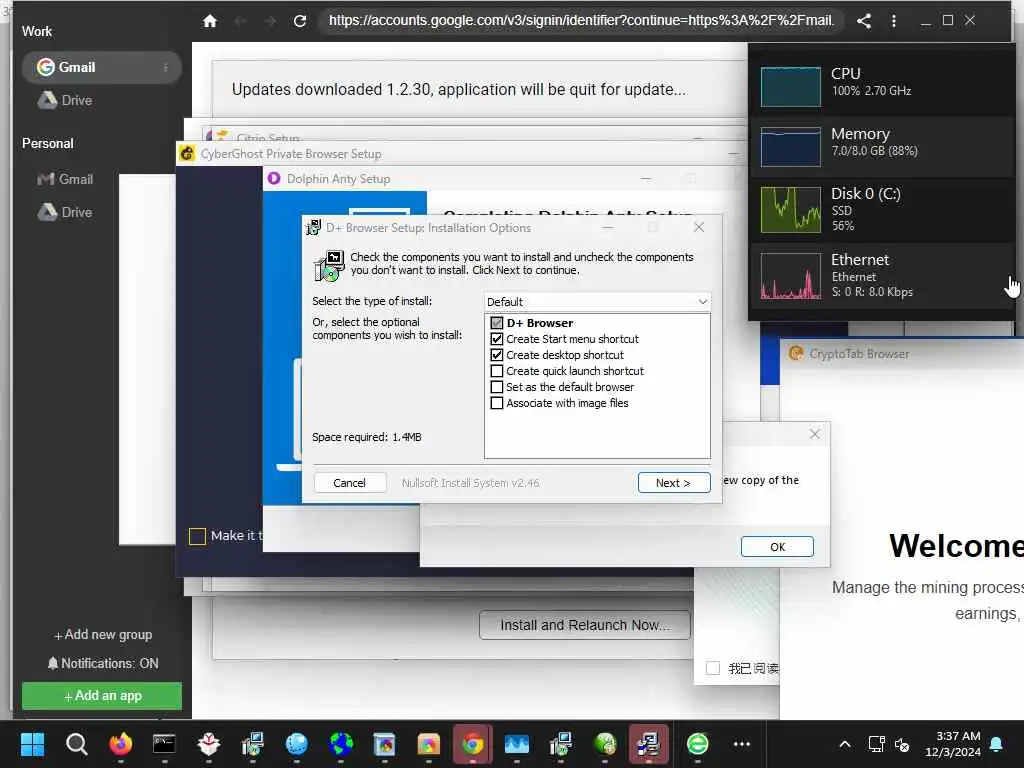This screenshot has height=768, width=1024.
Task: Select the CPU performance graph
Action: tap(791, 86)
